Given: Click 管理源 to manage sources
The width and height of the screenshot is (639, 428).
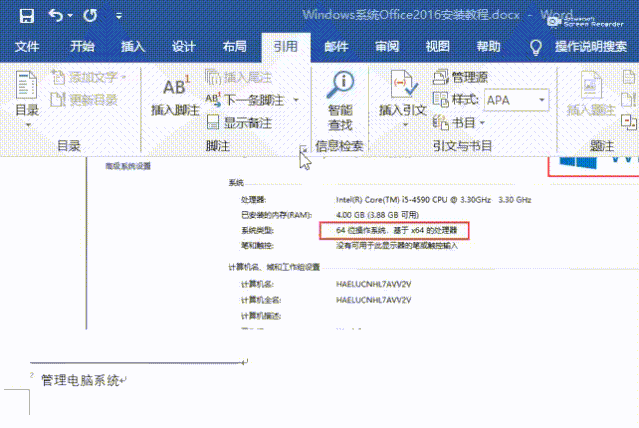Looking at the screenshot, I should (x=460, y=77).
